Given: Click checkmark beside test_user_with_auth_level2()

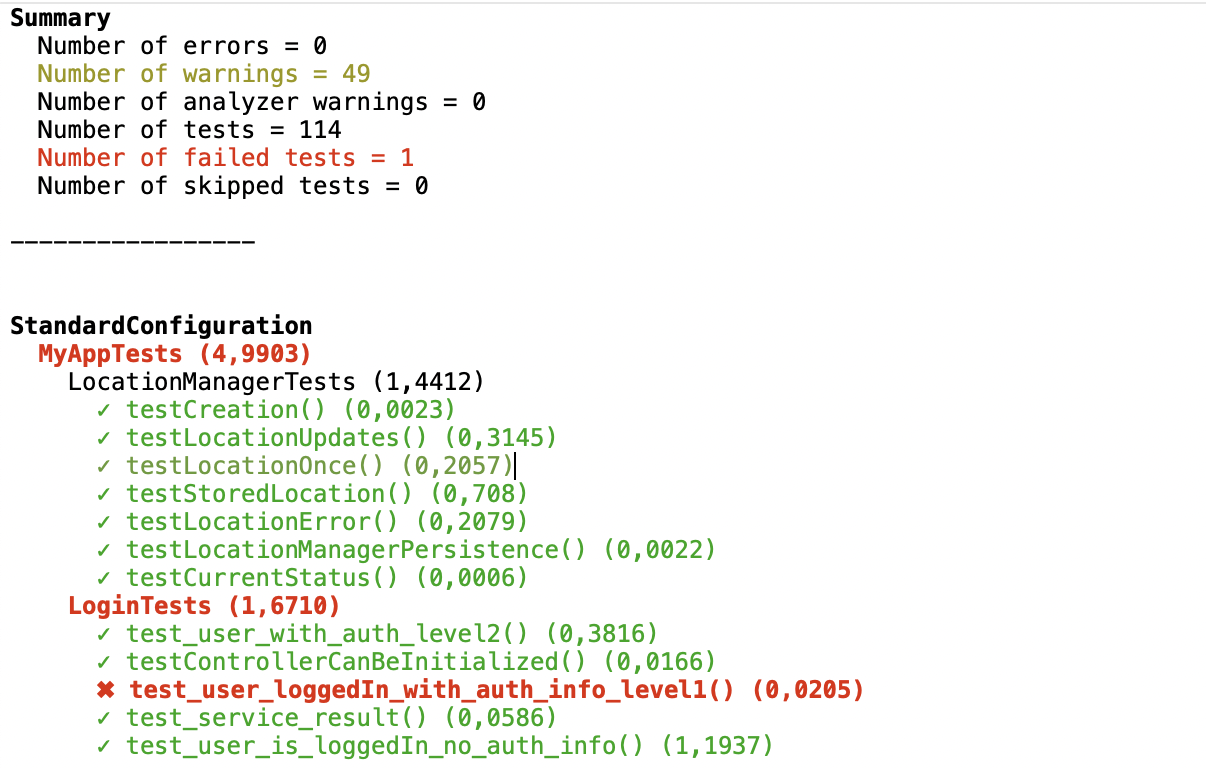Looking at the screenshot, I should 104,634.
